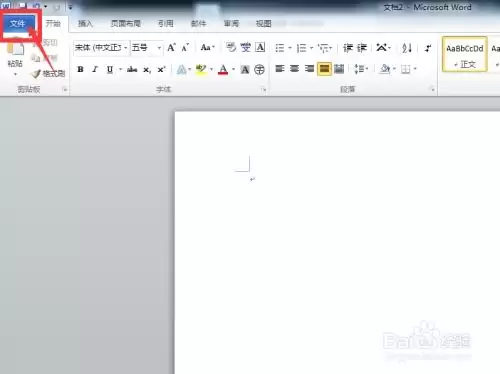Click the Increase Indent icon
500x374 pixels.
[362, 48]
